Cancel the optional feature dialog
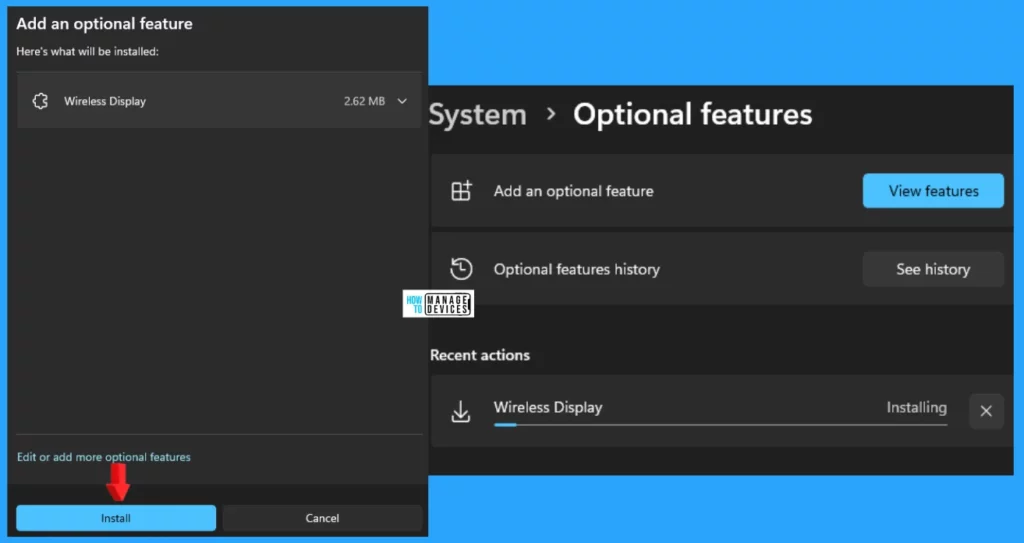 tap(322, 518)
